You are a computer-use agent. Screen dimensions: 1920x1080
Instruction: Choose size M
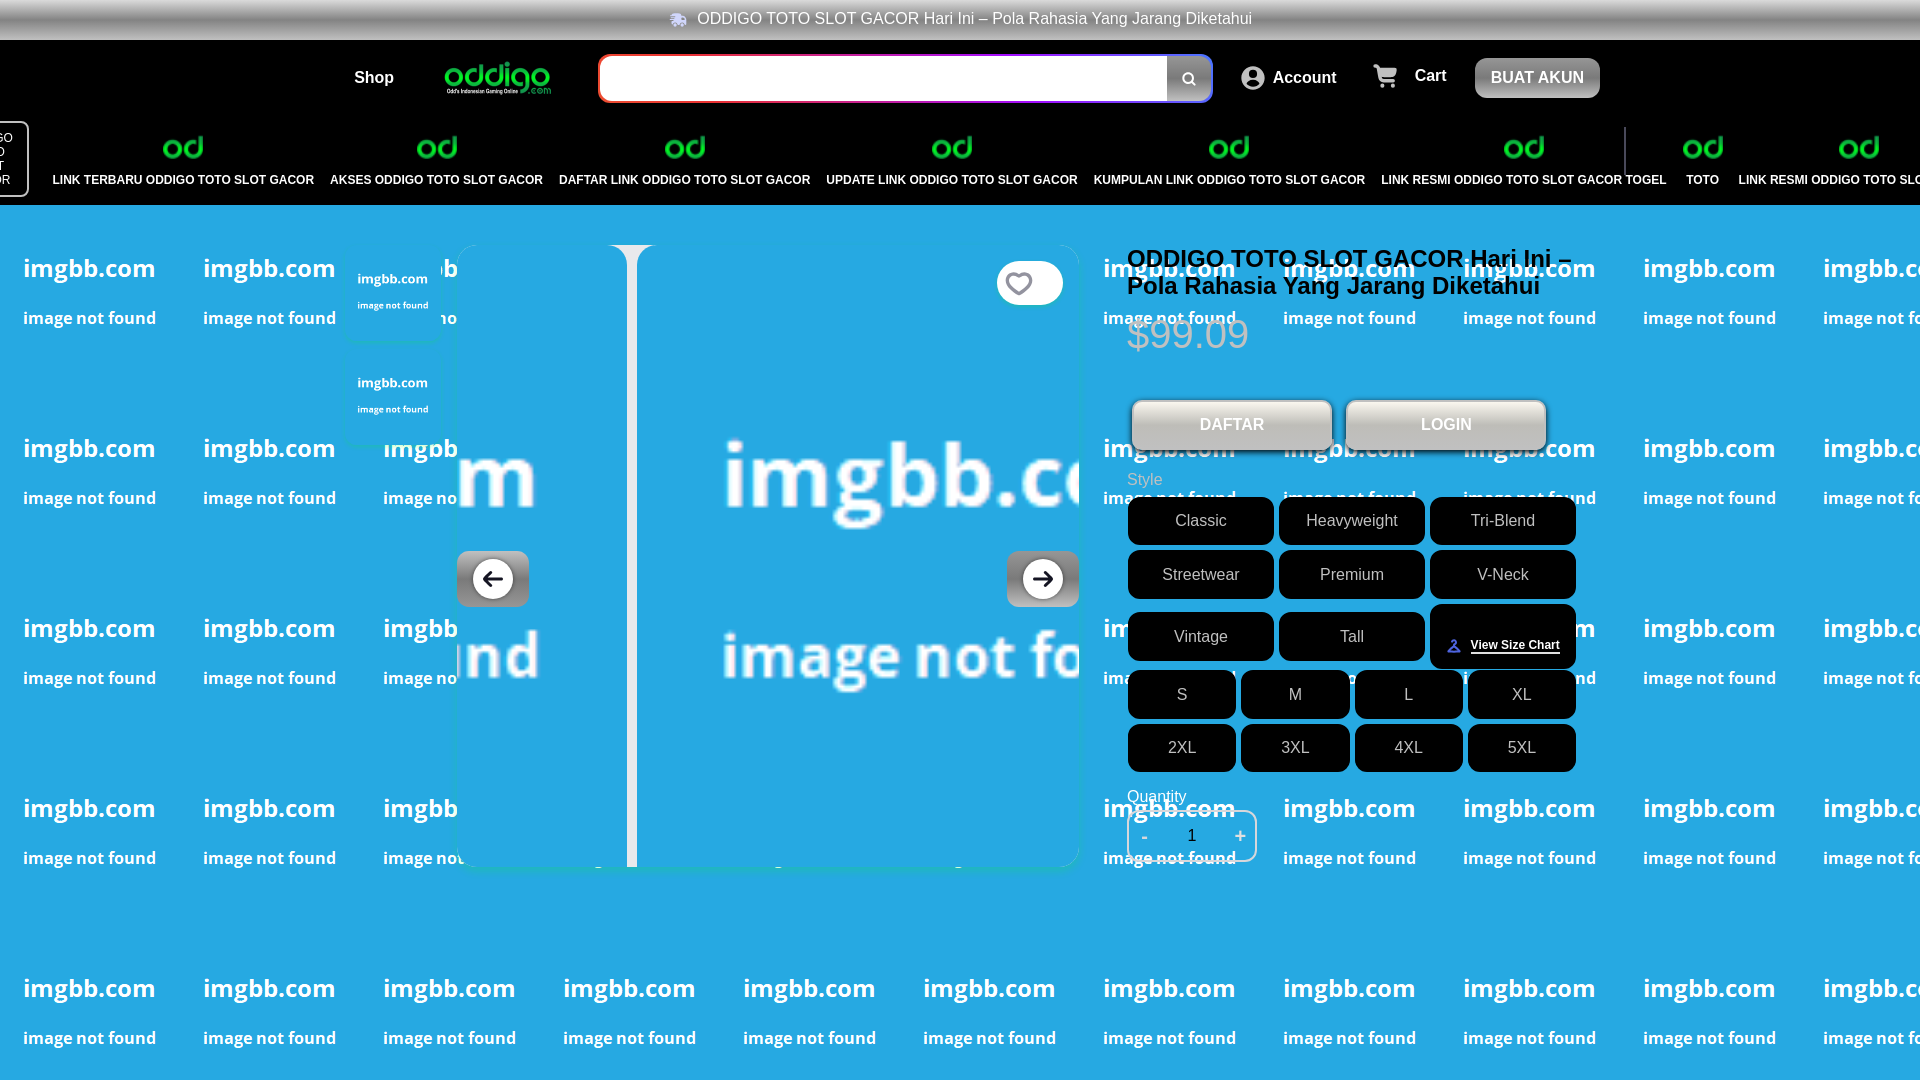click(1295, 695)
